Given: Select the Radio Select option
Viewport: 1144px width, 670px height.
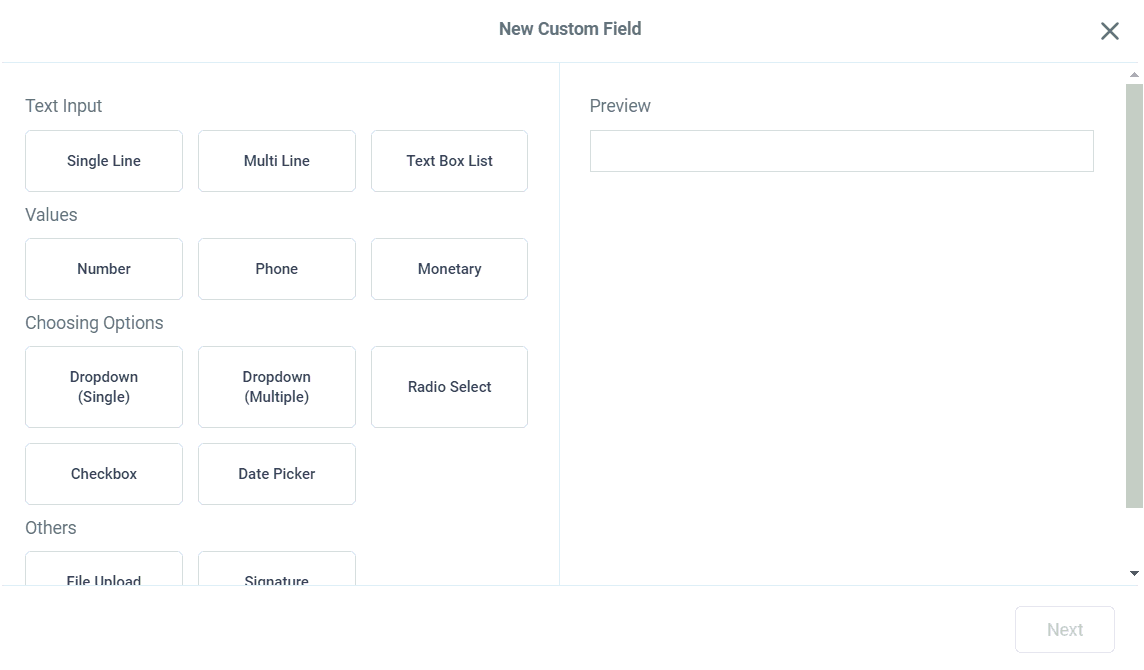Looking at the screenshot, I should click(x=449, y=386).
